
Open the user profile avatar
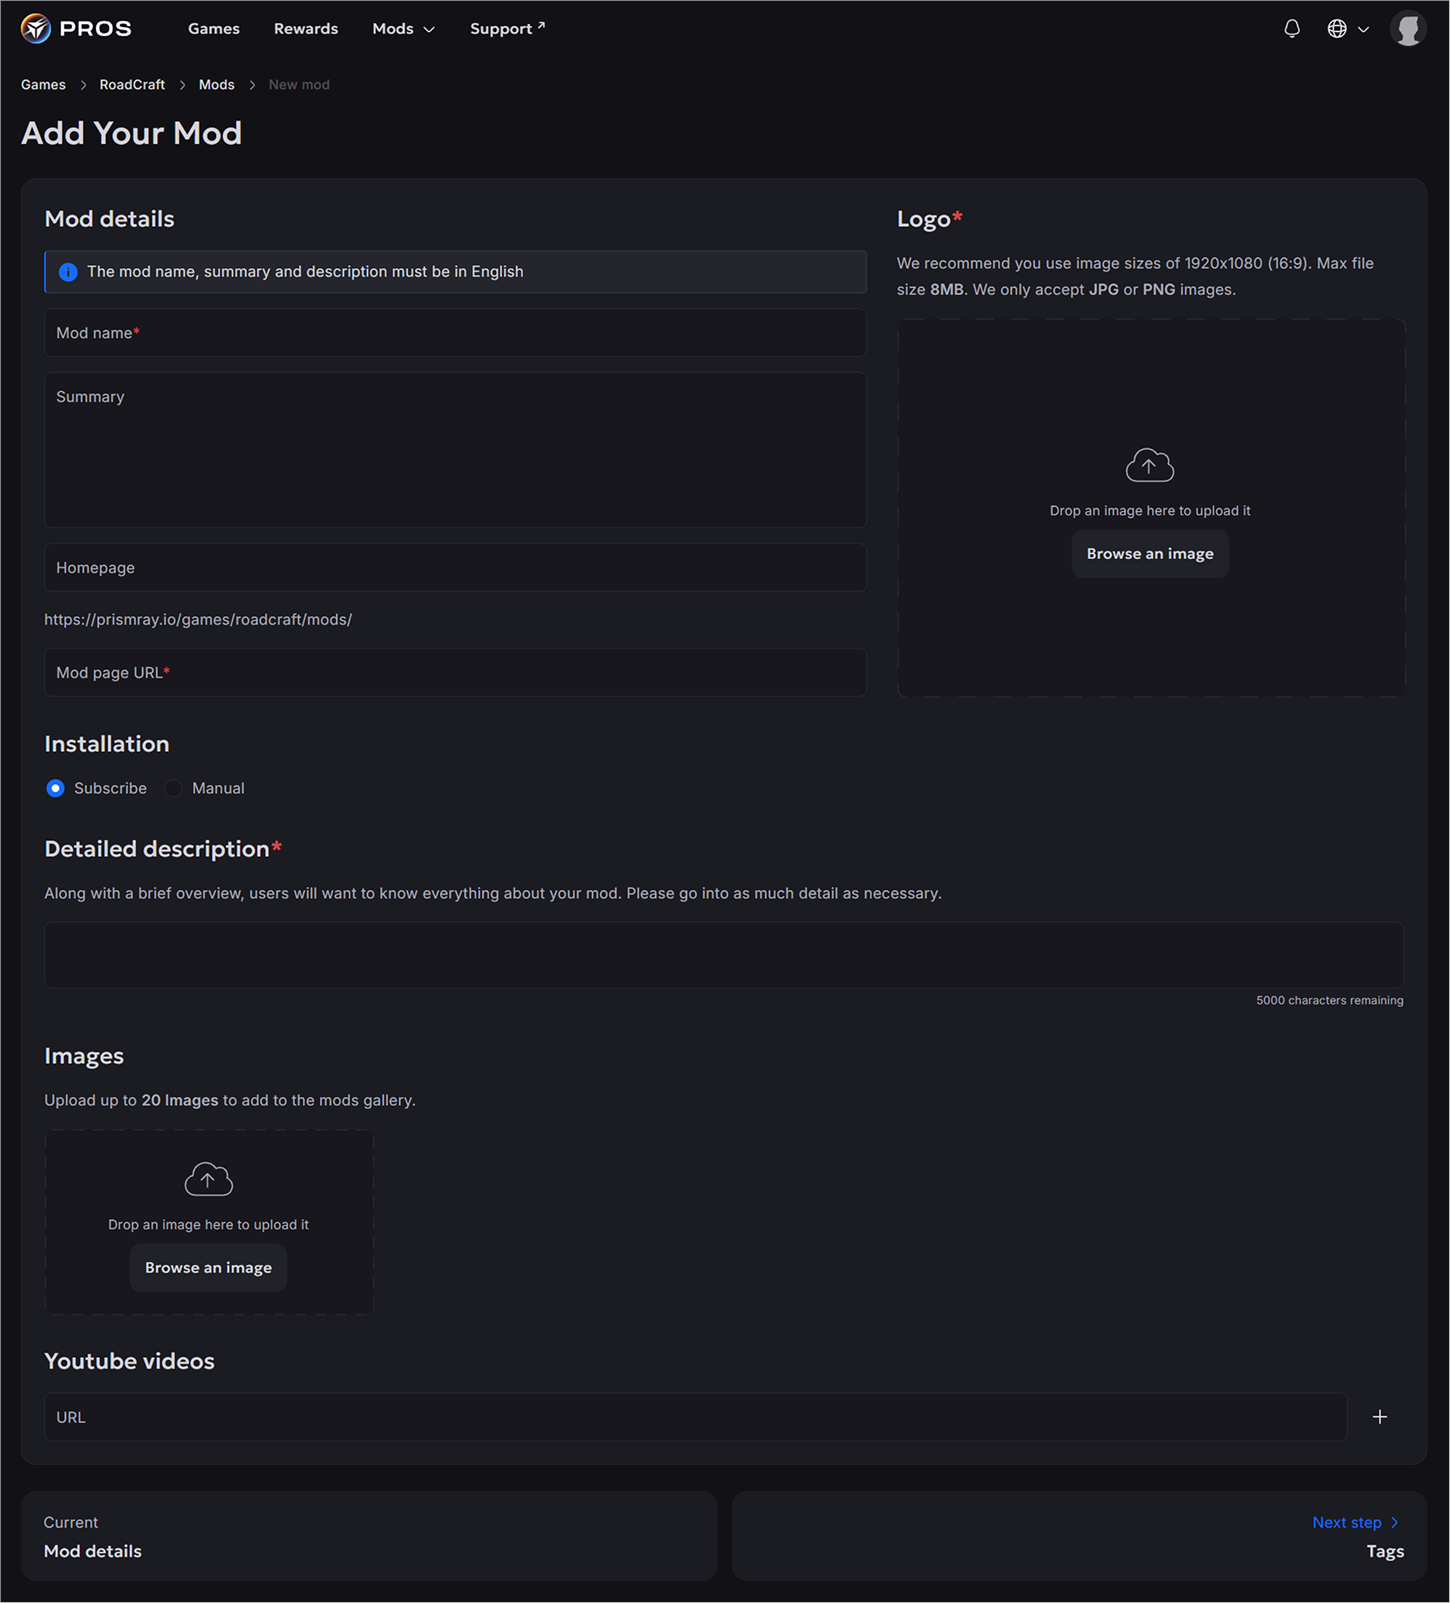click(1408, 29)
